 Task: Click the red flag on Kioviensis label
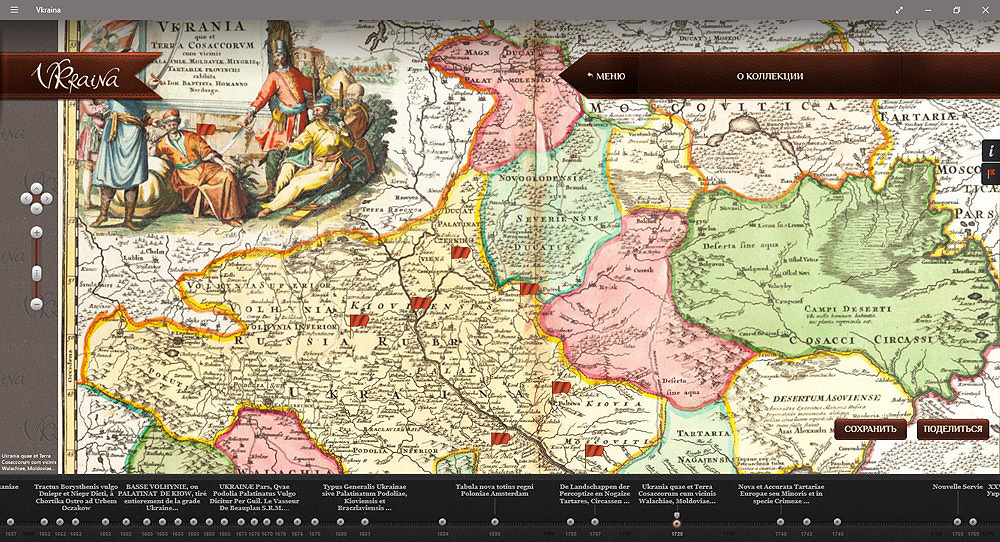point(421,303)
